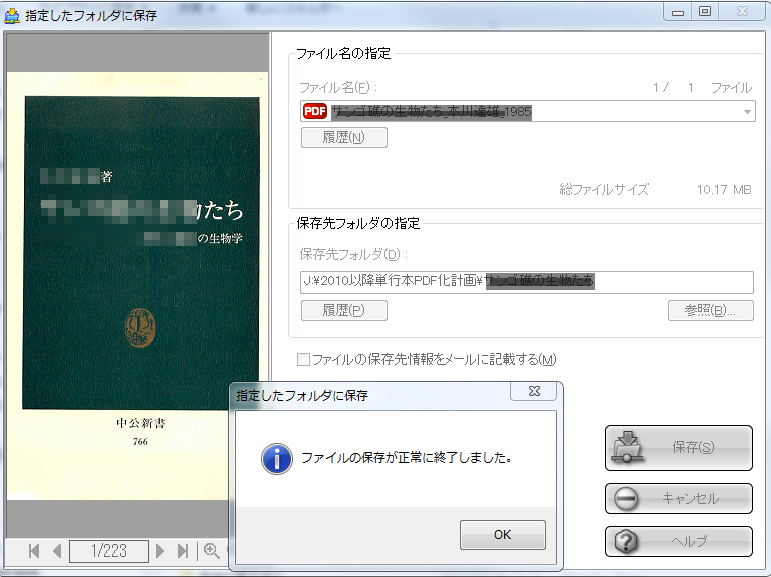
Task: Go to next page of preview
Action: [160, 551]
